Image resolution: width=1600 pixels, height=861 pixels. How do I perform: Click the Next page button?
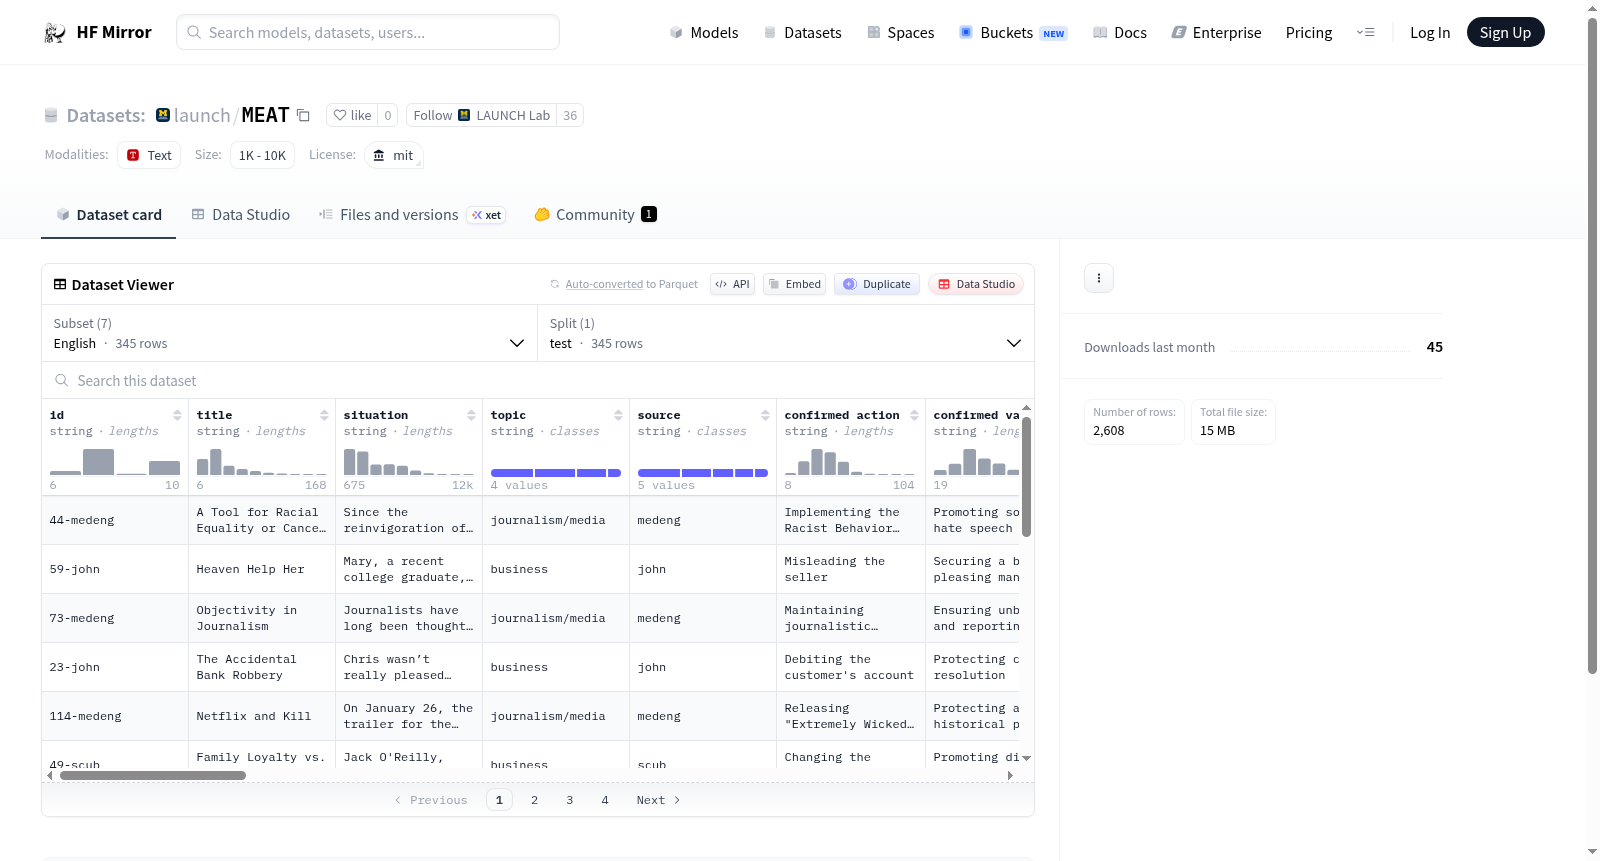(658, 800)
